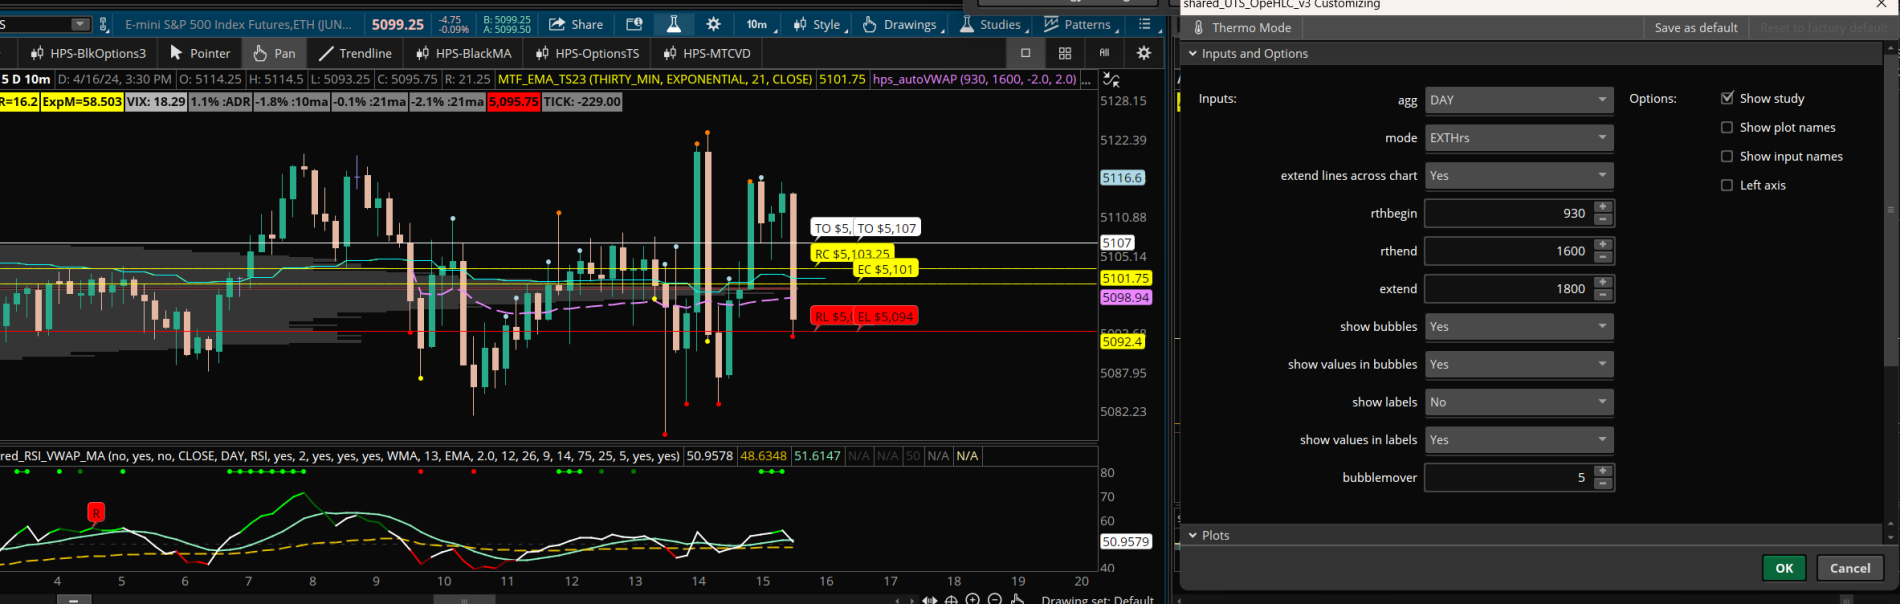Click Save as default button
Screen dimensions: 1900x604
(x=1695, y=28)
